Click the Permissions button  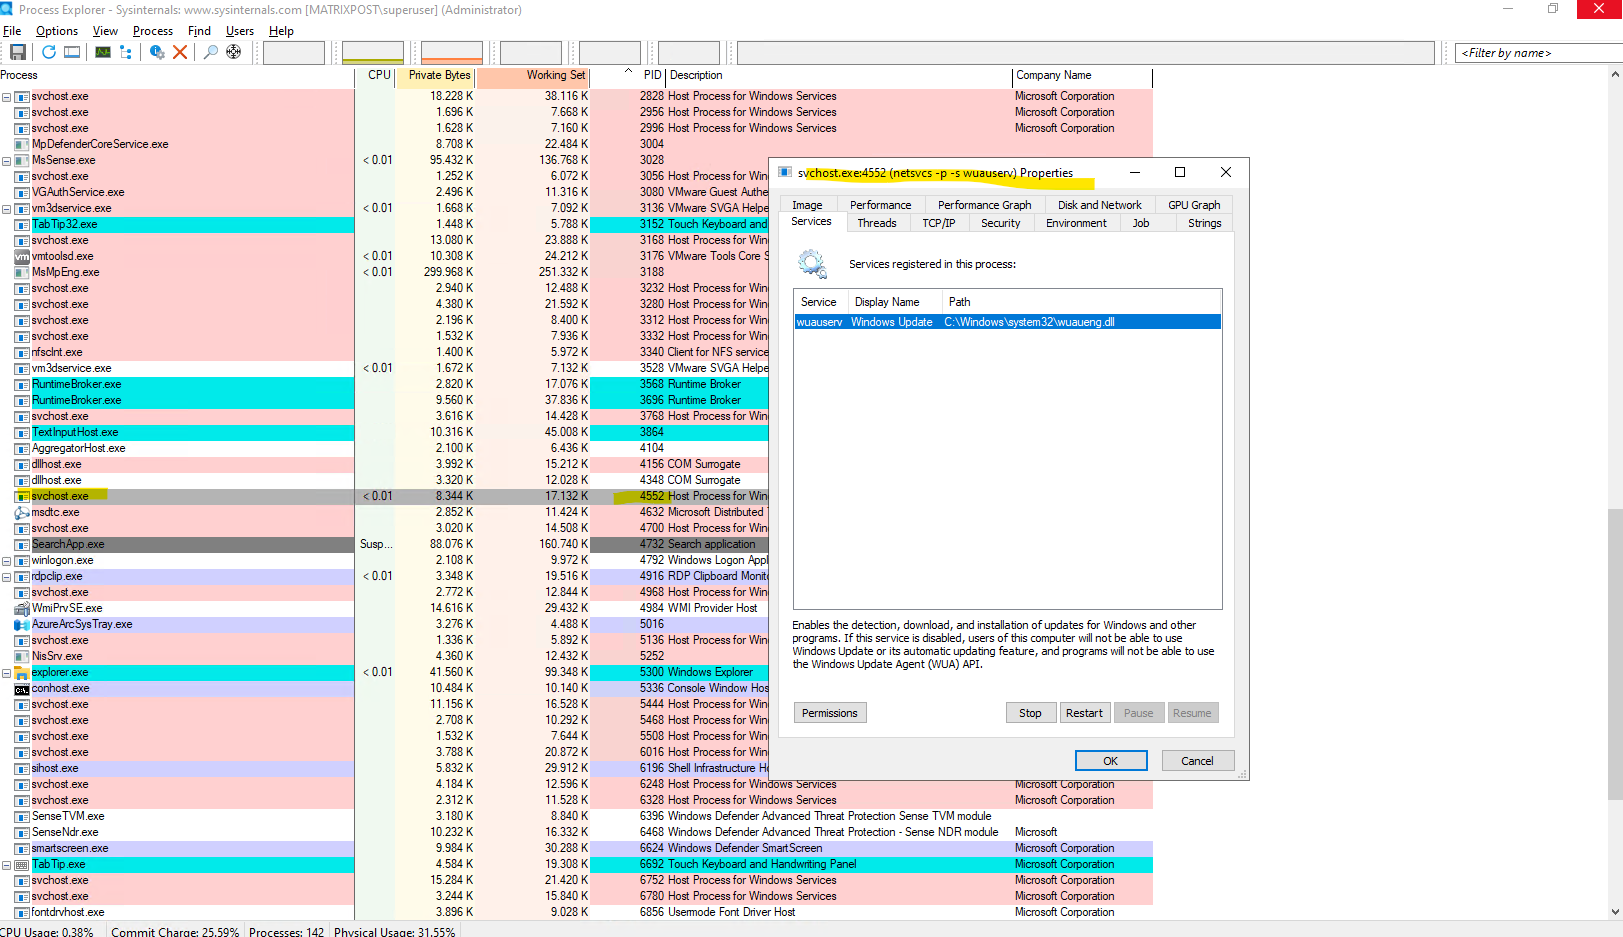coord(830,713)
